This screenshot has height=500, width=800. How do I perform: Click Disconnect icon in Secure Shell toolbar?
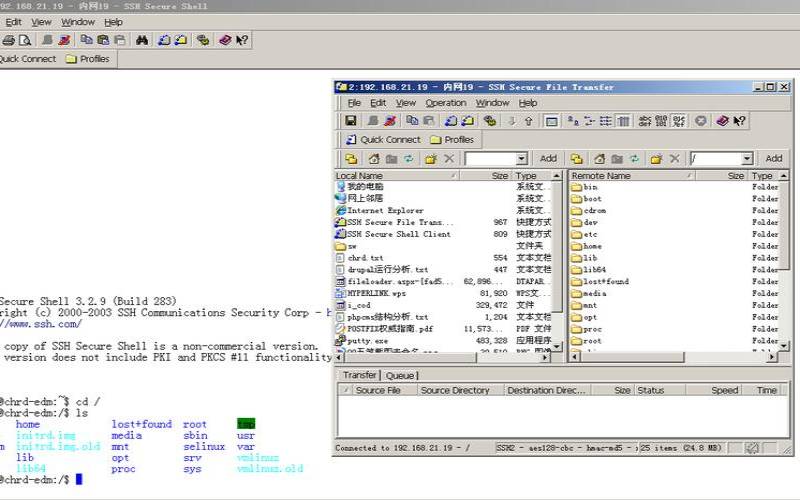click(64, 40)
